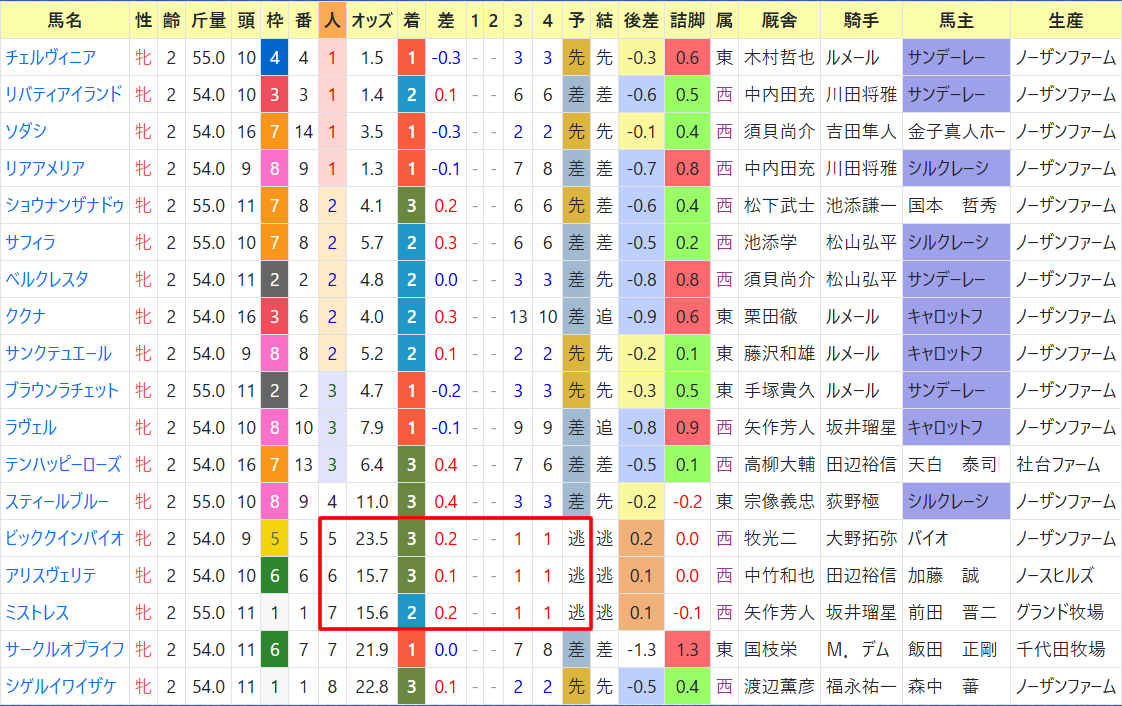1122x706 pixels.
Task: Click white frame badge 1 in ミストレス row
Action: [275, 613]
